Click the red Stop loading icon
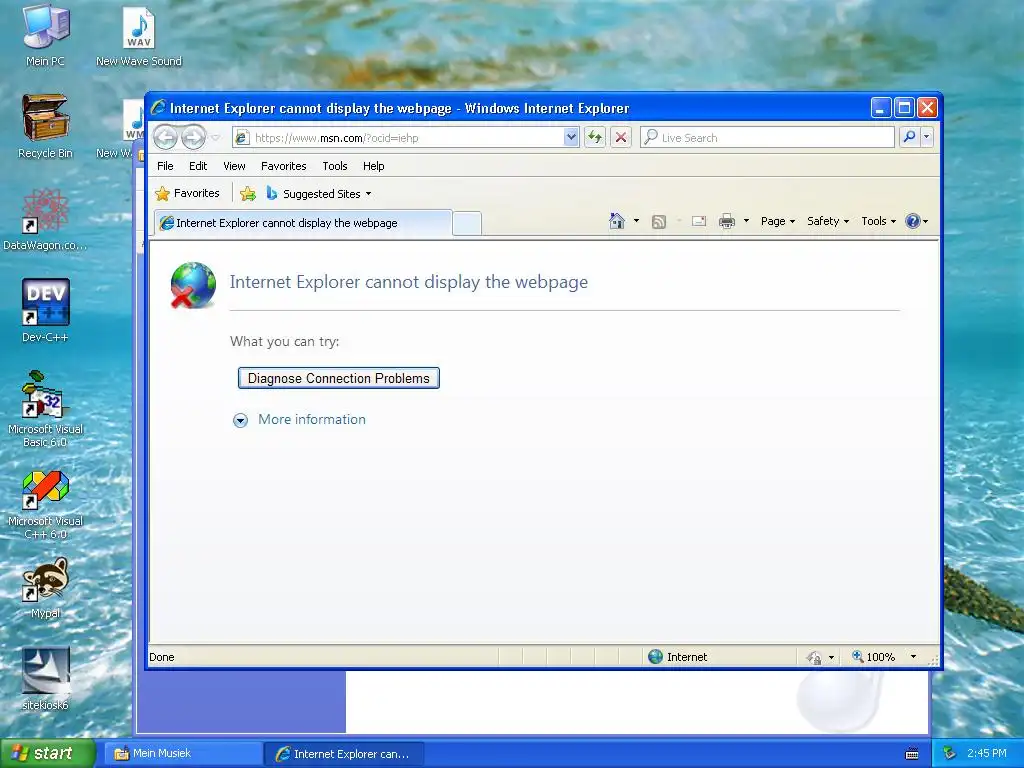 tap(621, 137)
